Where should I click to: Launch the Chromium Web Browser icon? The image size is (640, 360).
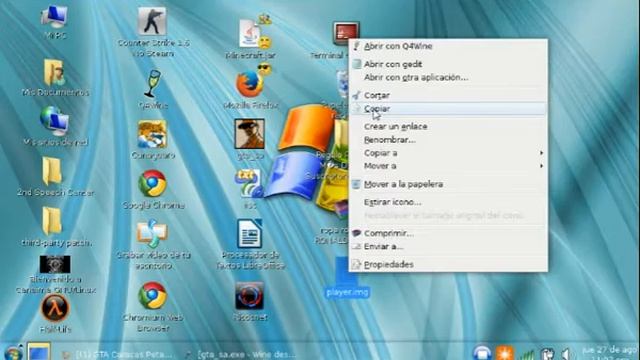152,296
